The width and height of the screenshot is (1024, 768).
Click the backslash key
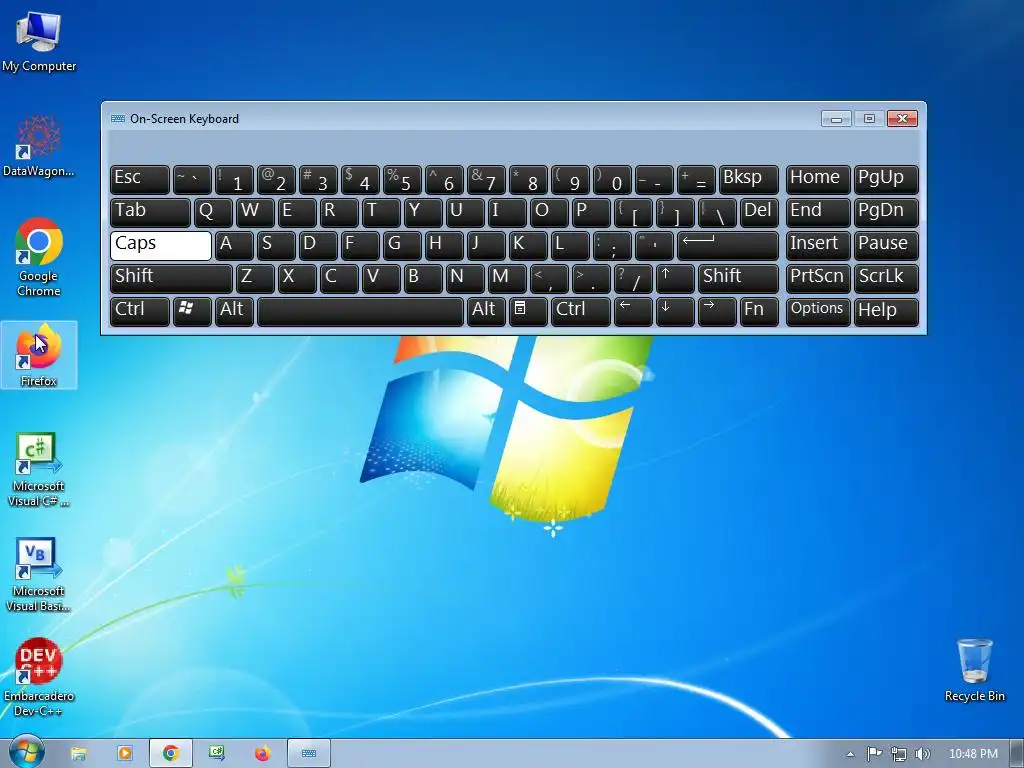pos(717,213)
